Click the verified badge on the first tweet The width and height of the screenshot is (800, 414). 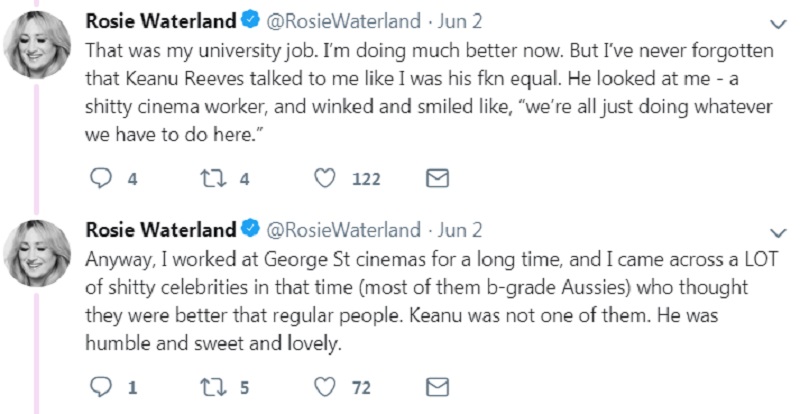point(250,21)
